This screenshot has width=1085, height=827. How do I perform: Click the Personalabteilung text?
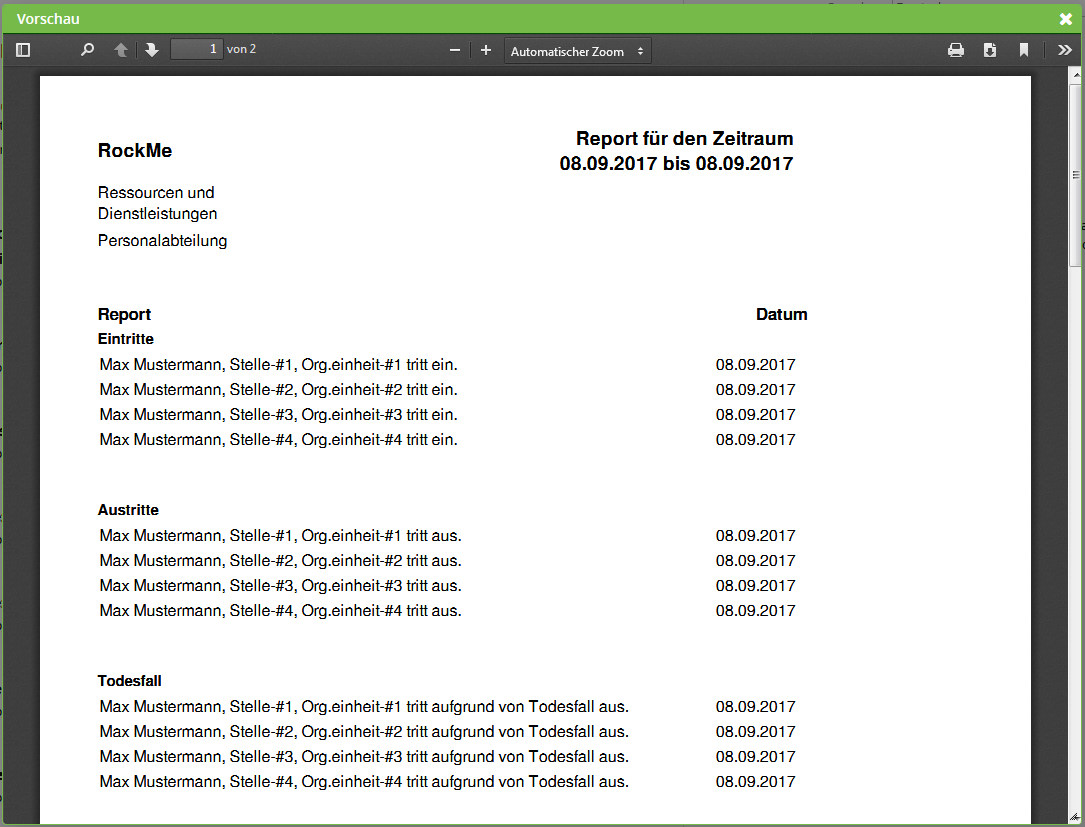point(163,241)
